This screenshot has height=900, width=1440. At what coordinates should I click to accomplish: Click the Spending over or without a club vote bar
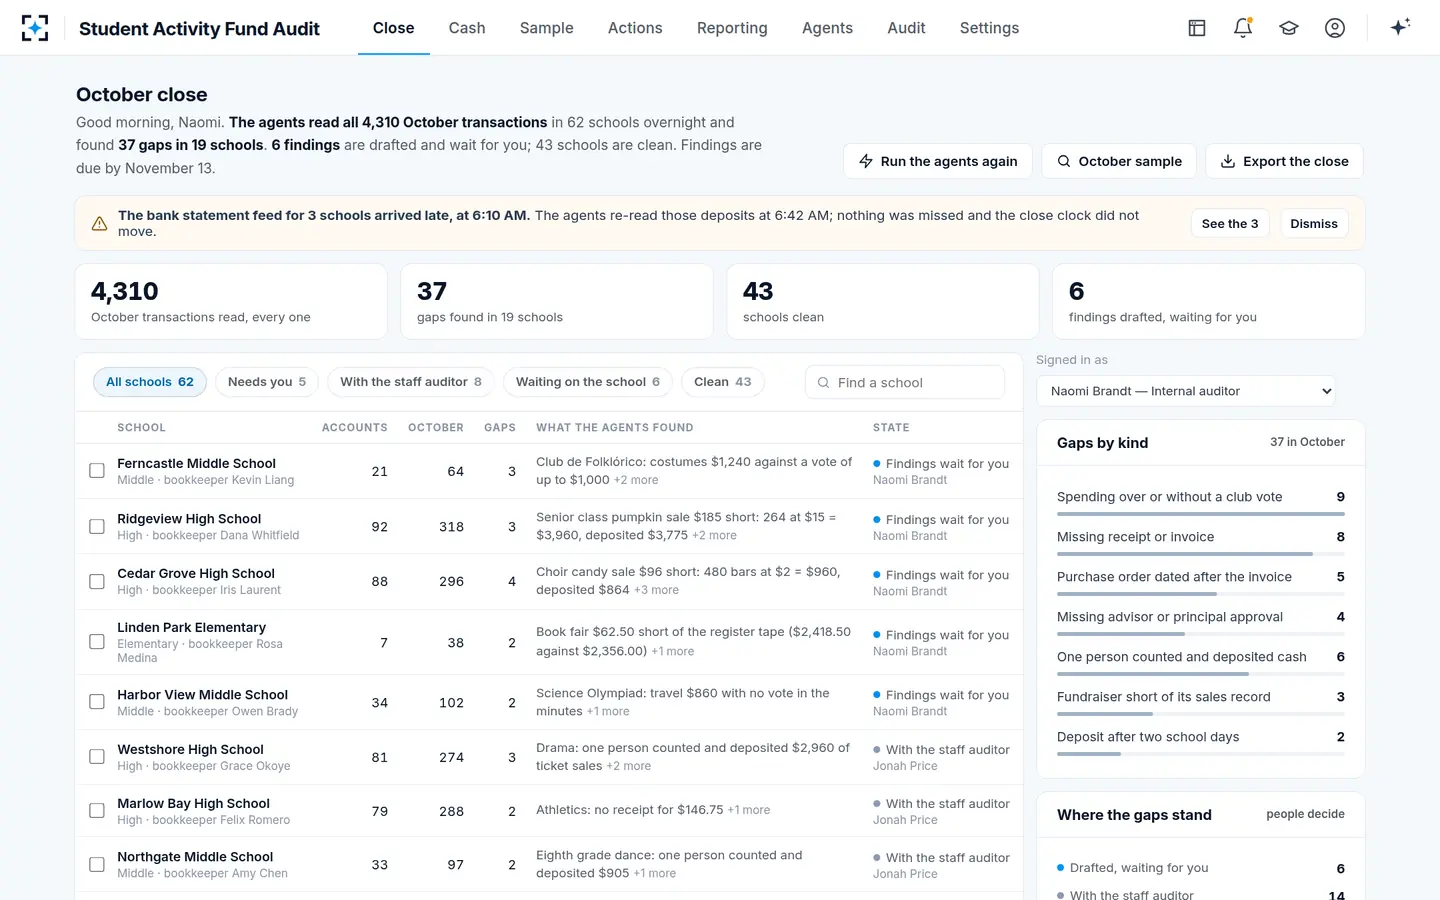pyautogui.click(x=1201, y=514)
